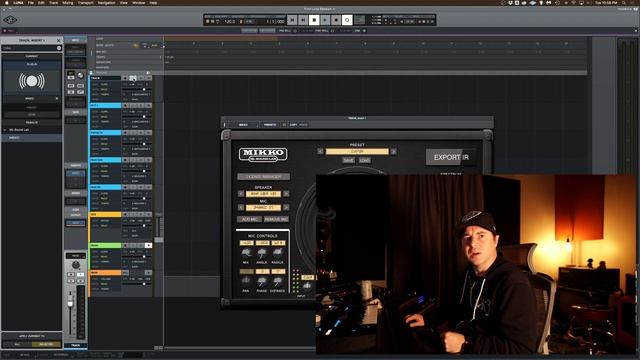
Task: Select the previous mic with the left arrow
Action: point(241,207)
